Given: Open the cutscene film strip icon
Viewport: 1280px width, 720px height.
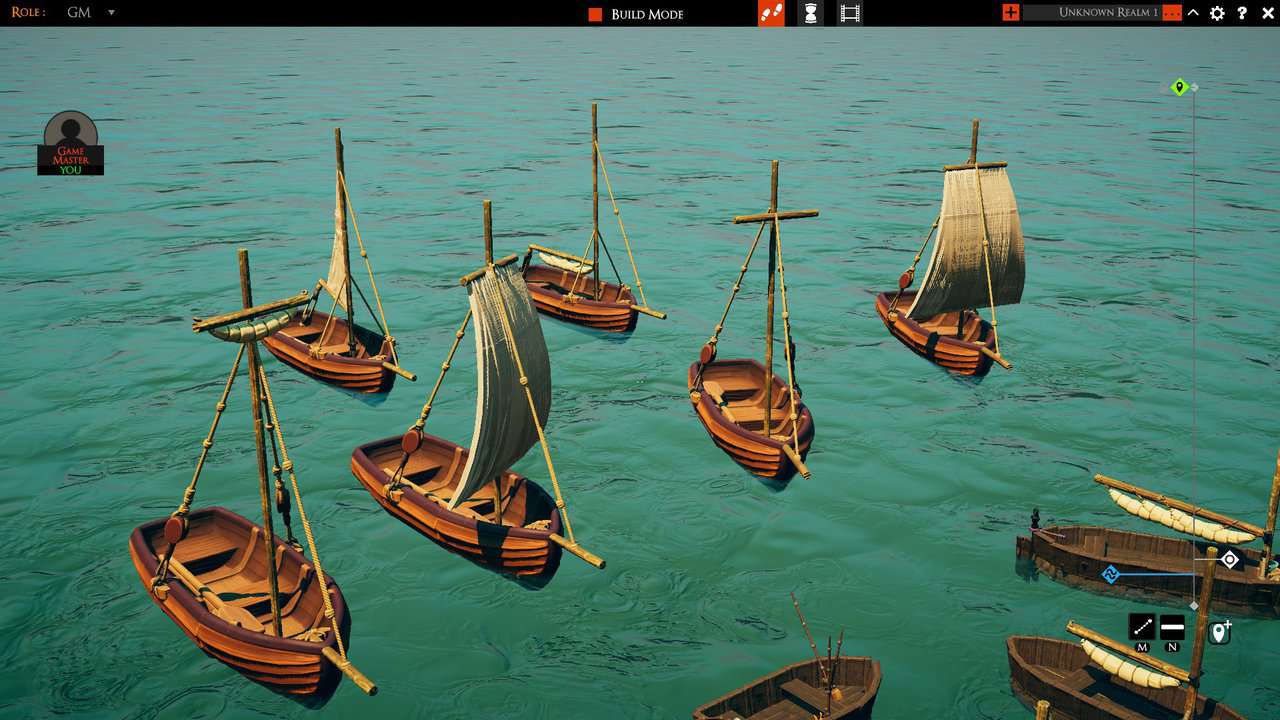Looking at the screenshot, I should [849, 12].
